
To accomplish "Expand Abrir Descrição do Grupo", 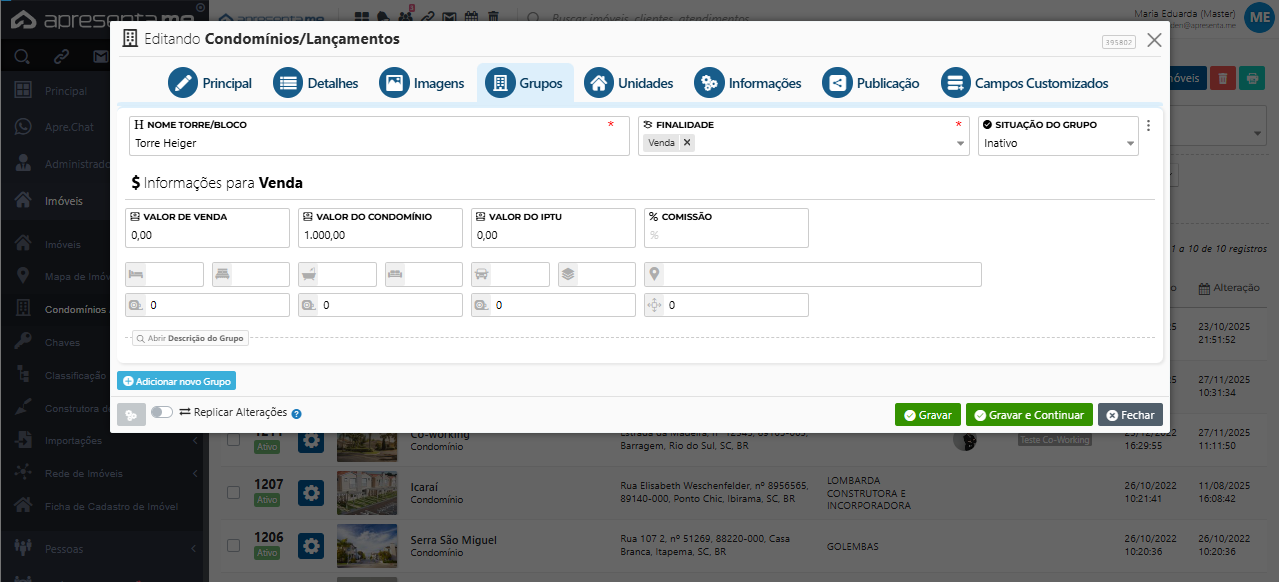I will (190, 339).
